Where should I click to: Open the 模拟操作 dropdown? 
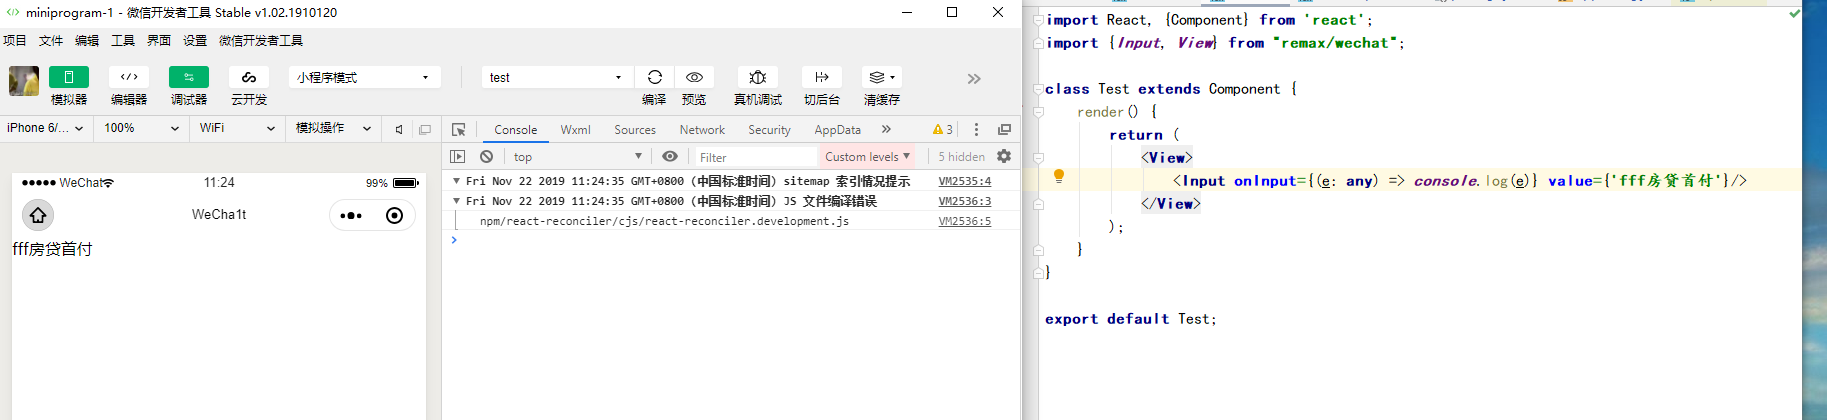pyautogui.click(x=333, y=128)
